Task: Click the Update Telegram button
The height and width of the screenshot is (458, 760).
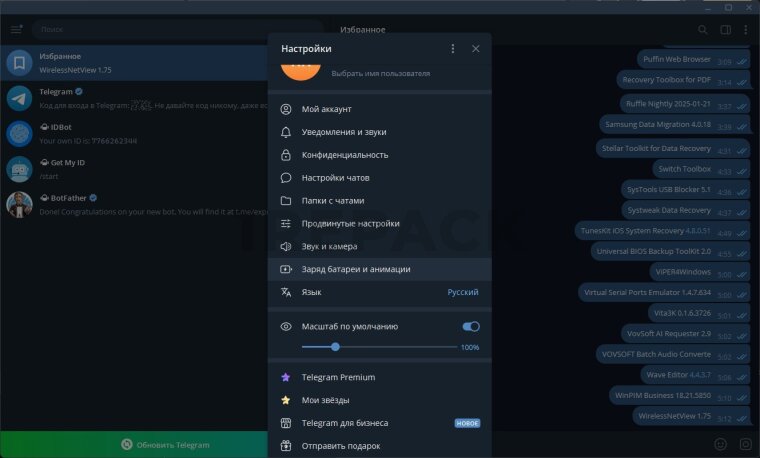Action: pyautogui.click(x=166, y=445)
